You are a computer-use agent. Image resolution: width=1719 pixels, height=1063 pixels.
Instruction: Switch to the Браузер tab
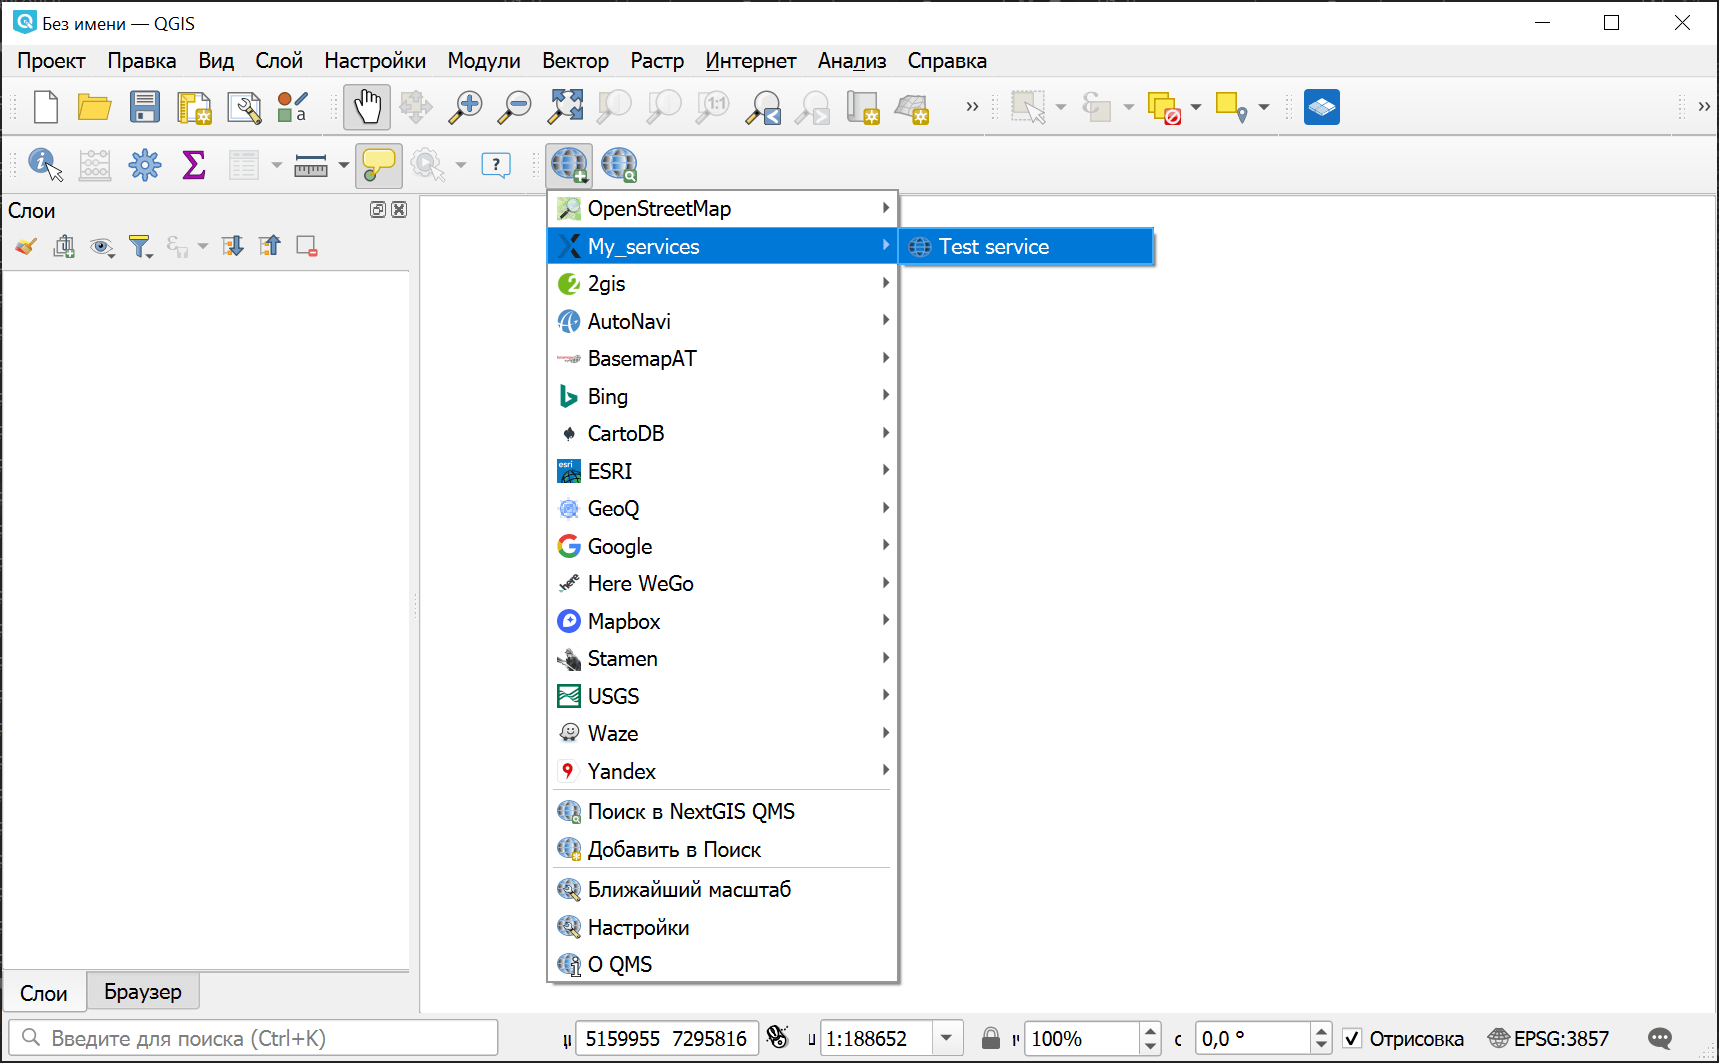coord(143,991)
